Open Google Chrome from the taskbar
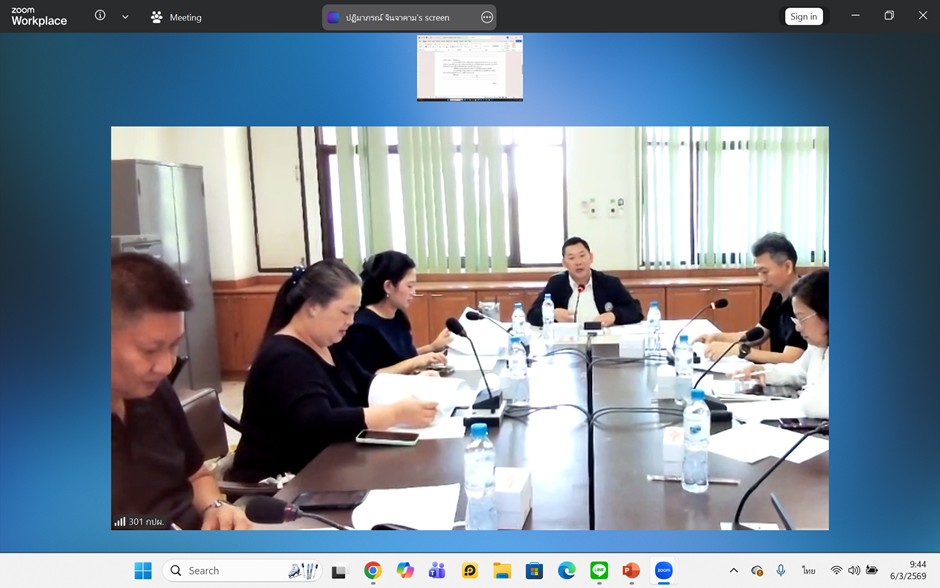This screenshot has height=588, width=940. click(x=372, y=570)
